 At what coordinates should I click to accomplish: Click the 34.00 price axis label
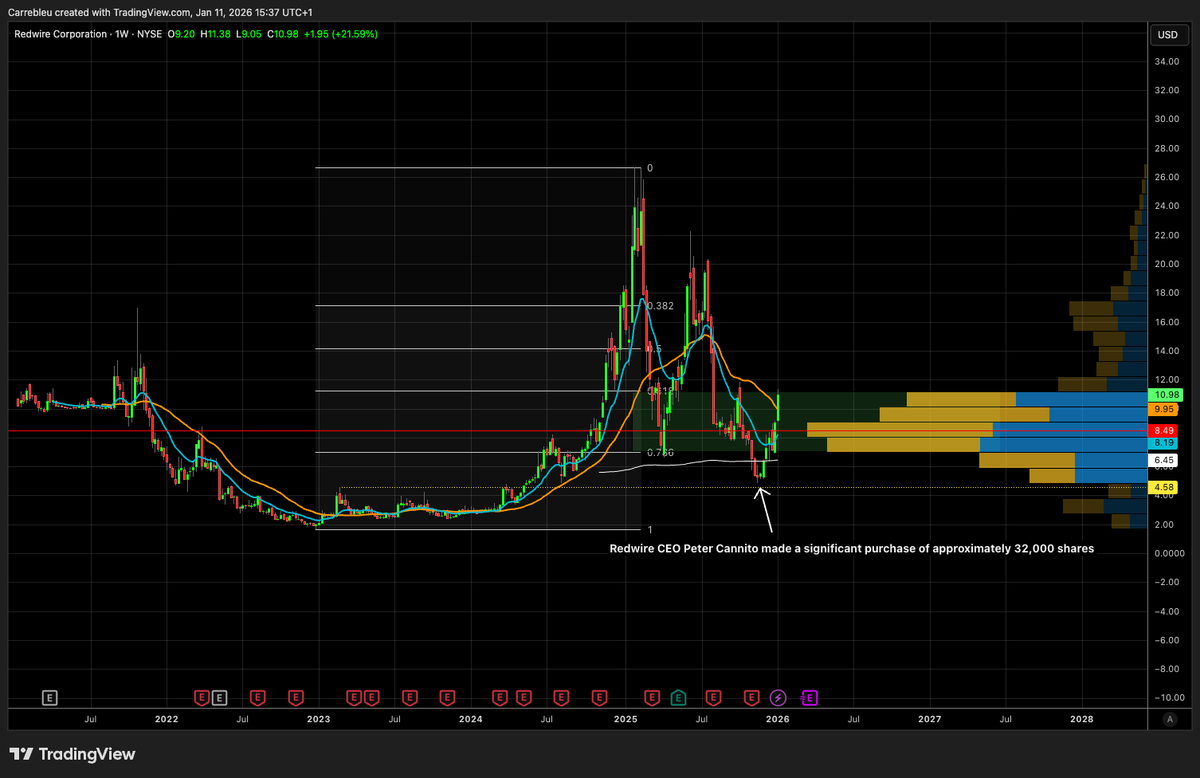coord(1167,61)
